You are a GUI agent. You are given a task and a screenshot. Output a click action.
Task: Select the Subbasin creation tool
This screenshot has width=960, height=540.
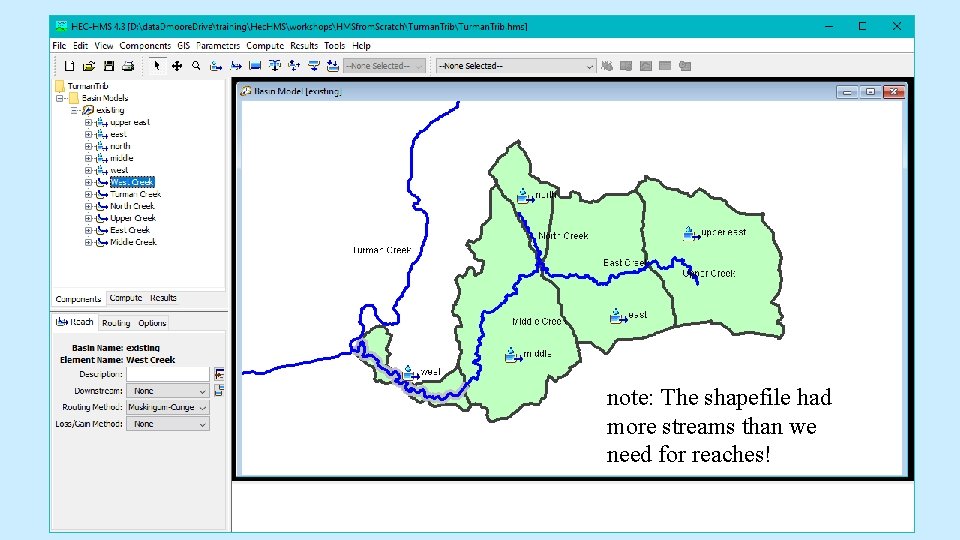tap(216, 66)
